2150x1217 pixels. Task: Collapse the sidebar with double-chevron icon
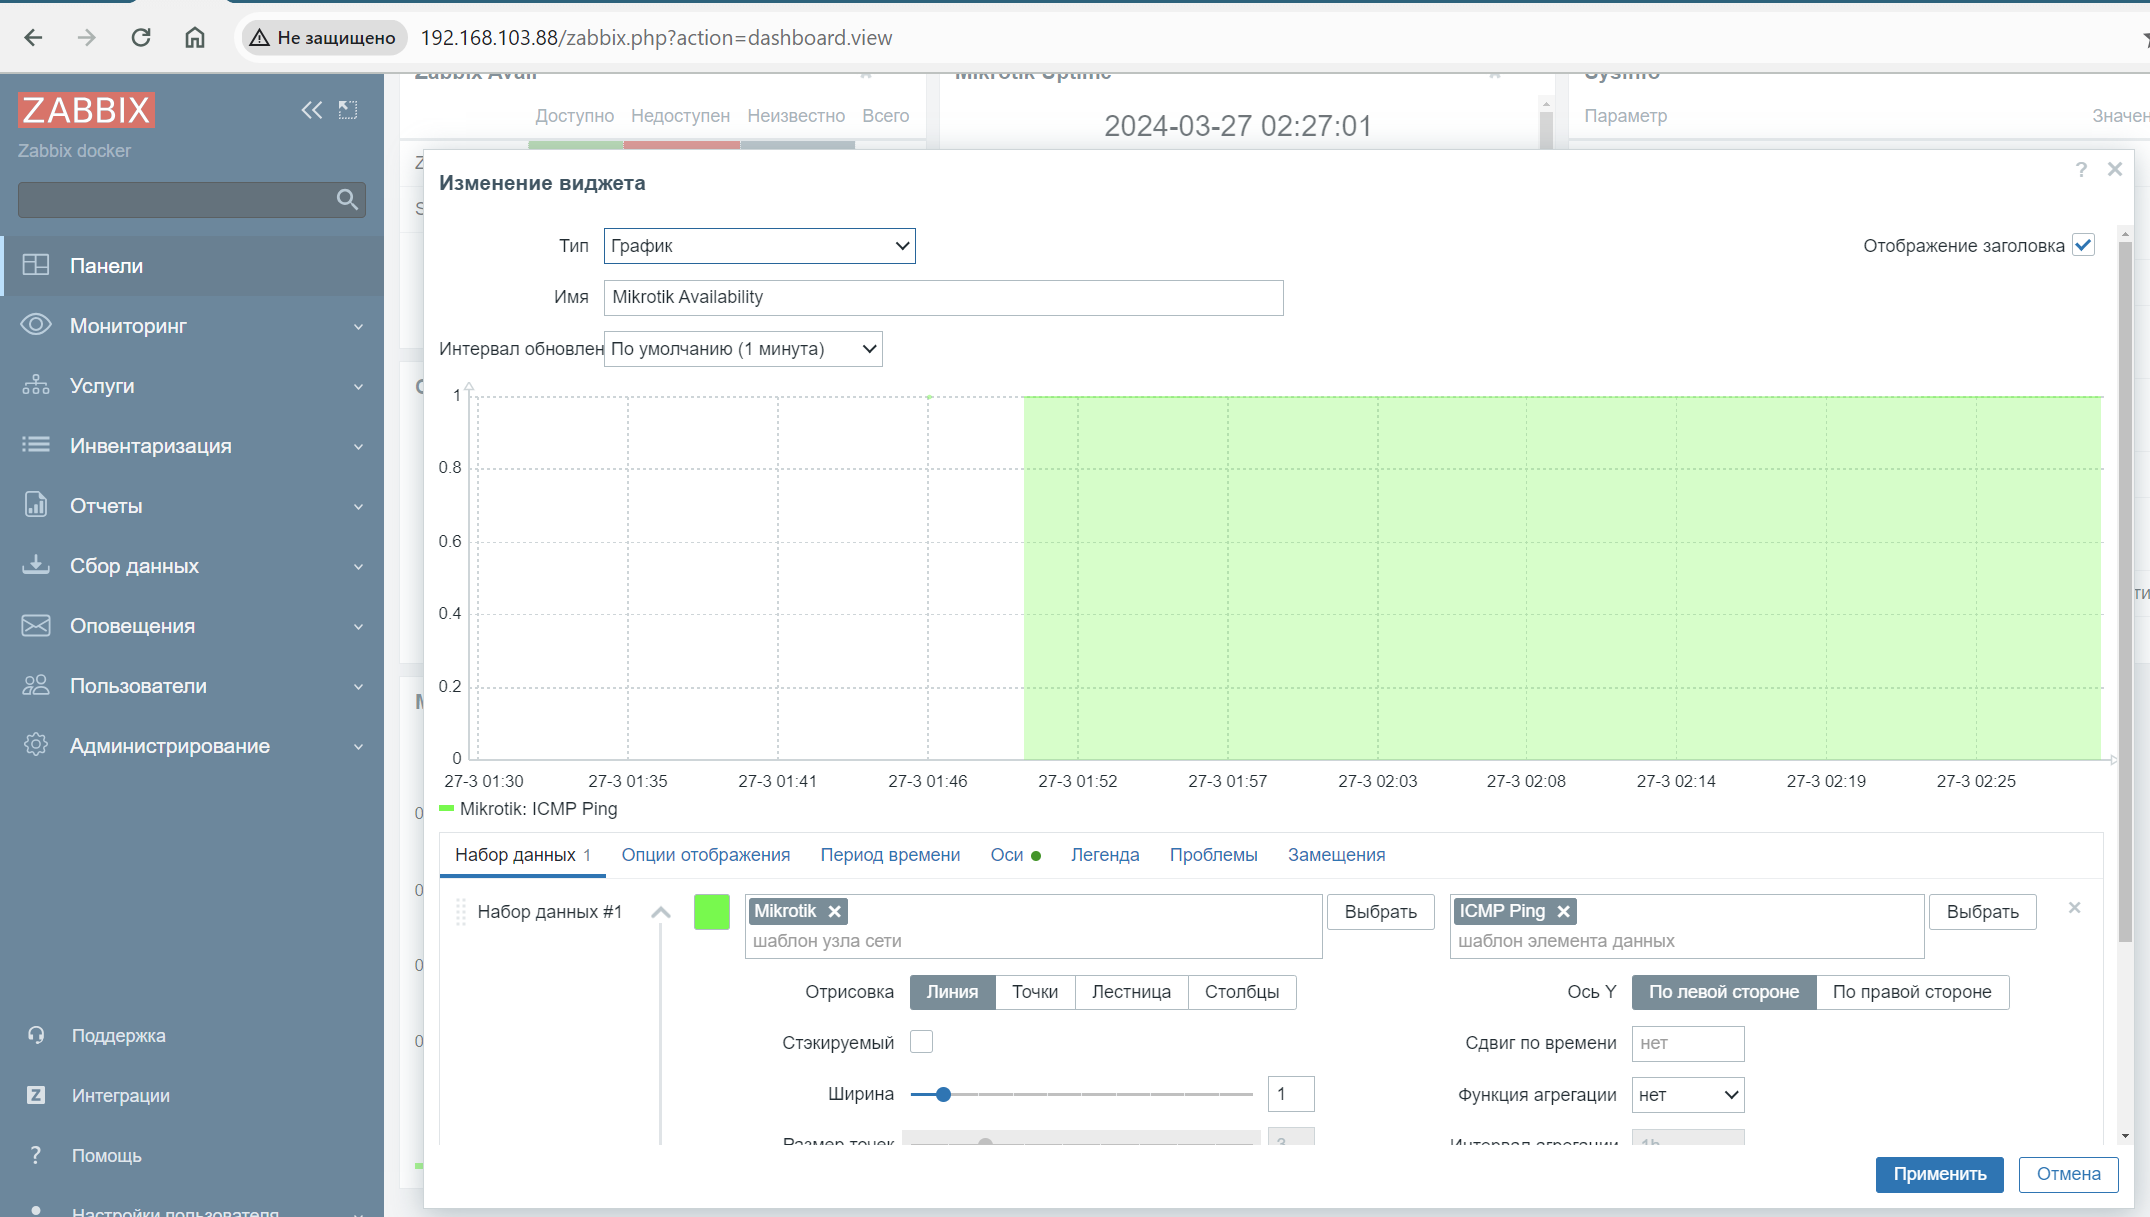[x=311, y=110]
